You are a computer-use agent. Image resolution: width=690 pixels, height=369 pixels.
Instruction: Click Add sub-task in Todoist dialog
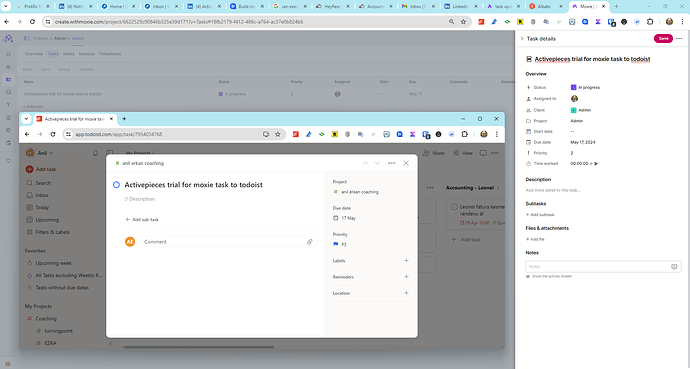(x=142, y=219)
